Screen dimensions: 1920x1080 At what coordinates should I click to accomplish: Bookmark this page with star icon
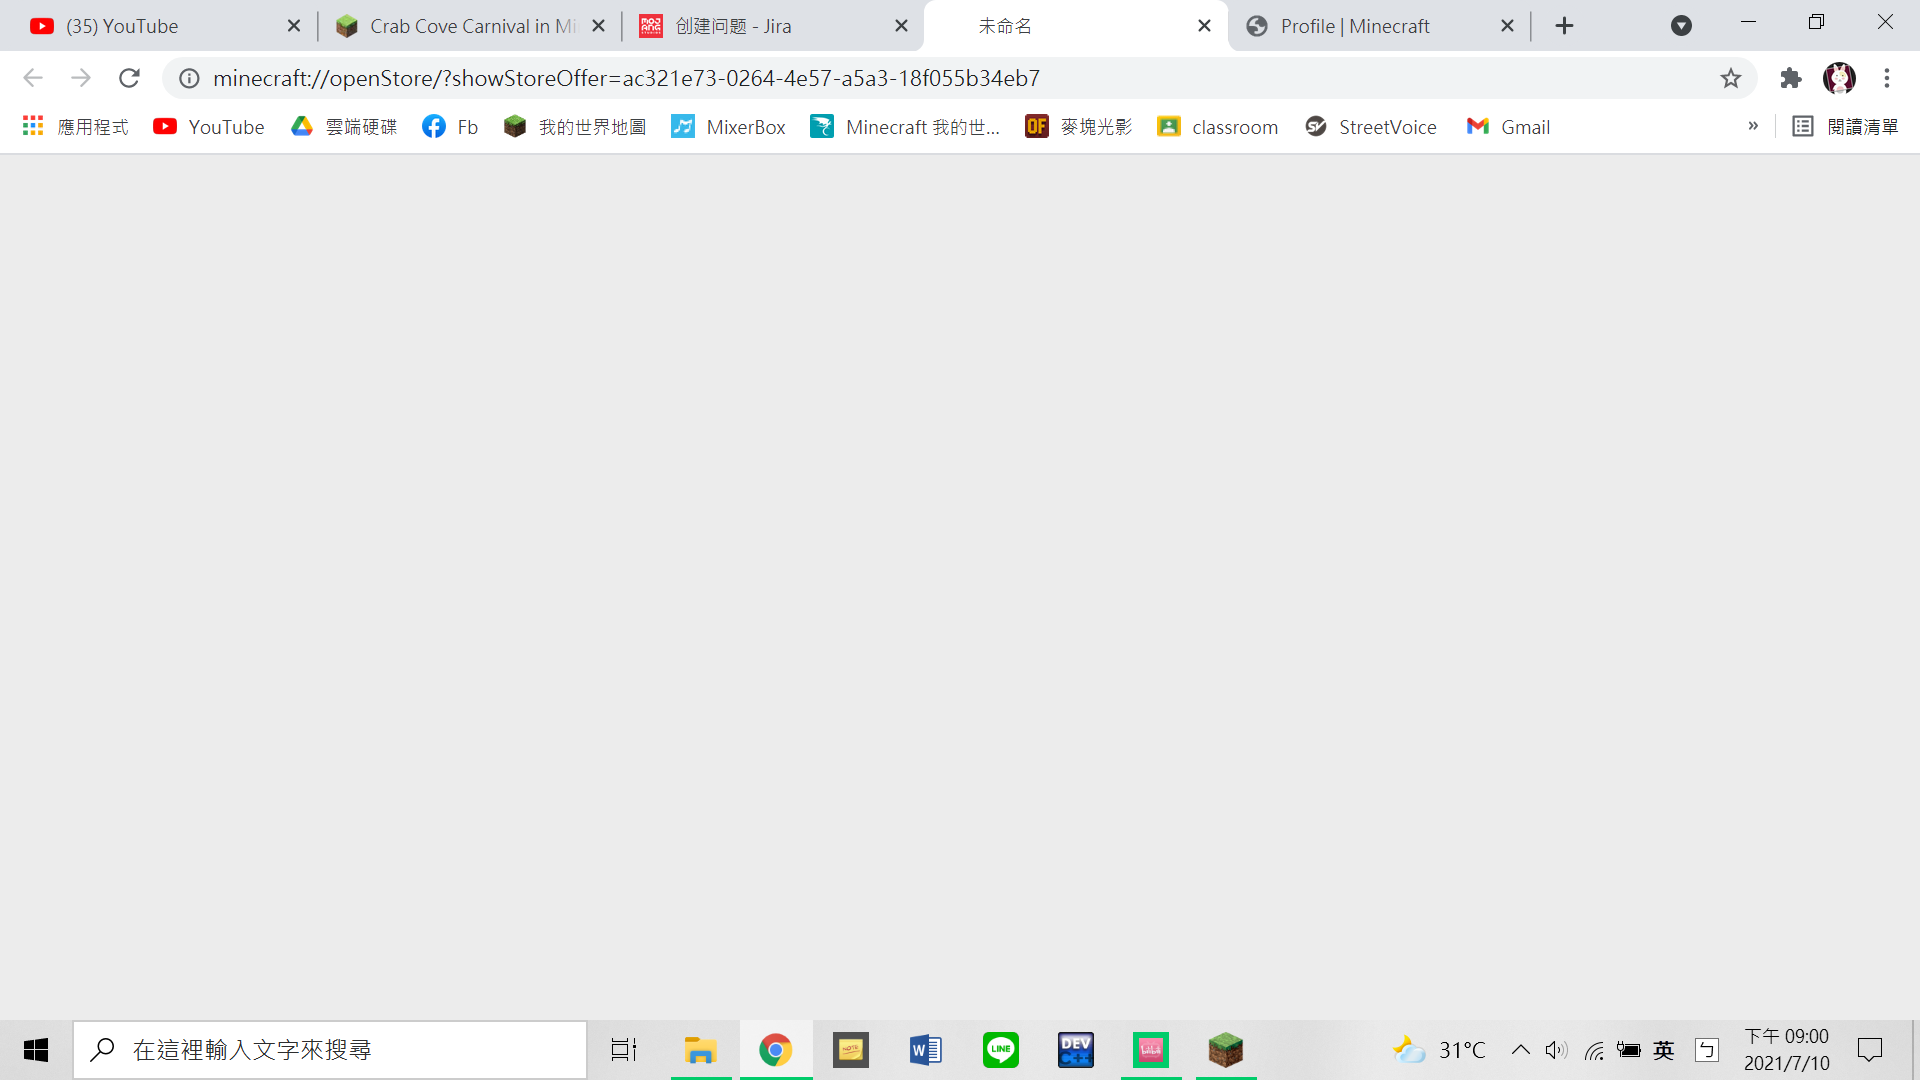1731,78
